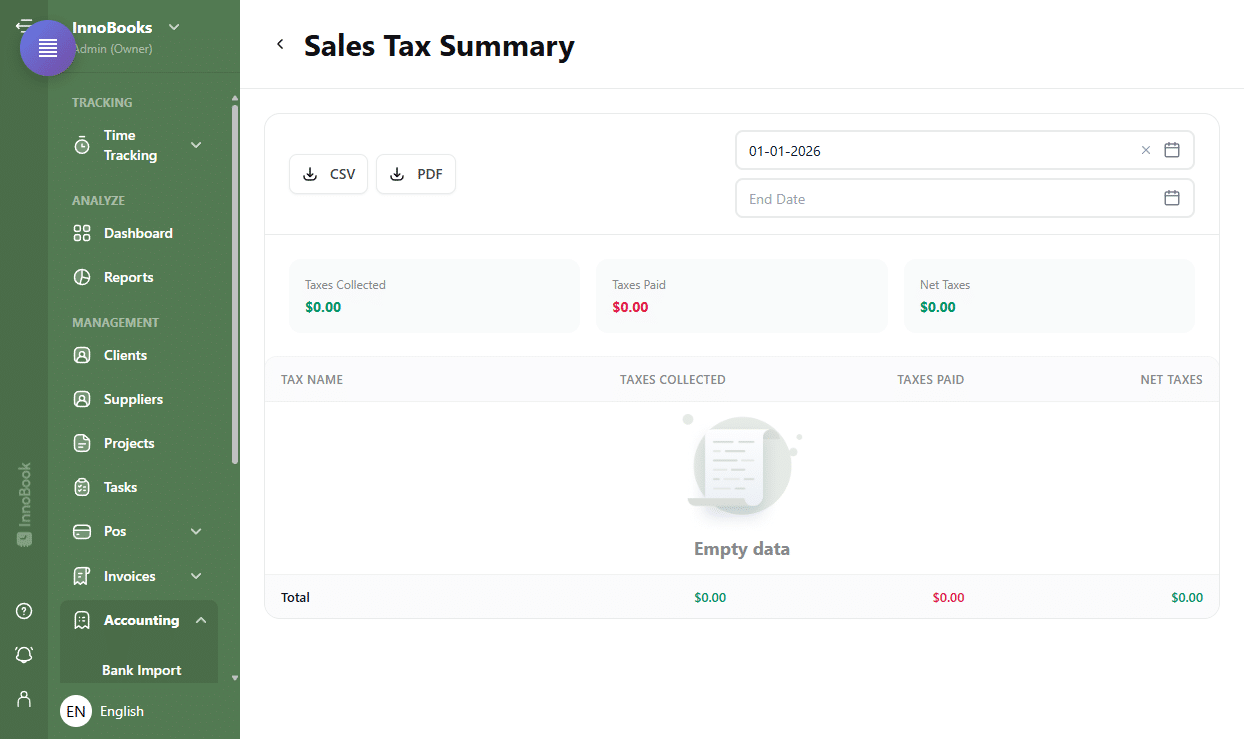This screenshot has width=1244, height=739.
Task: Click the Tasks checklist icon
Action: click(x=82, y=487)
